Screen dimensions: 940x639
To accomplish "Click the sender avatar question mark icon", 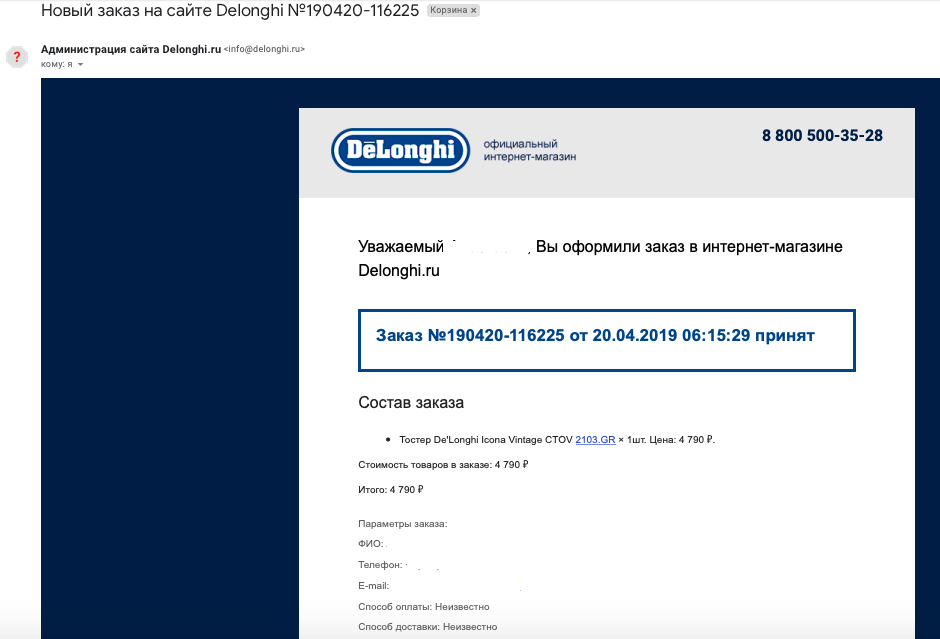I will click(x=17, y=57).
